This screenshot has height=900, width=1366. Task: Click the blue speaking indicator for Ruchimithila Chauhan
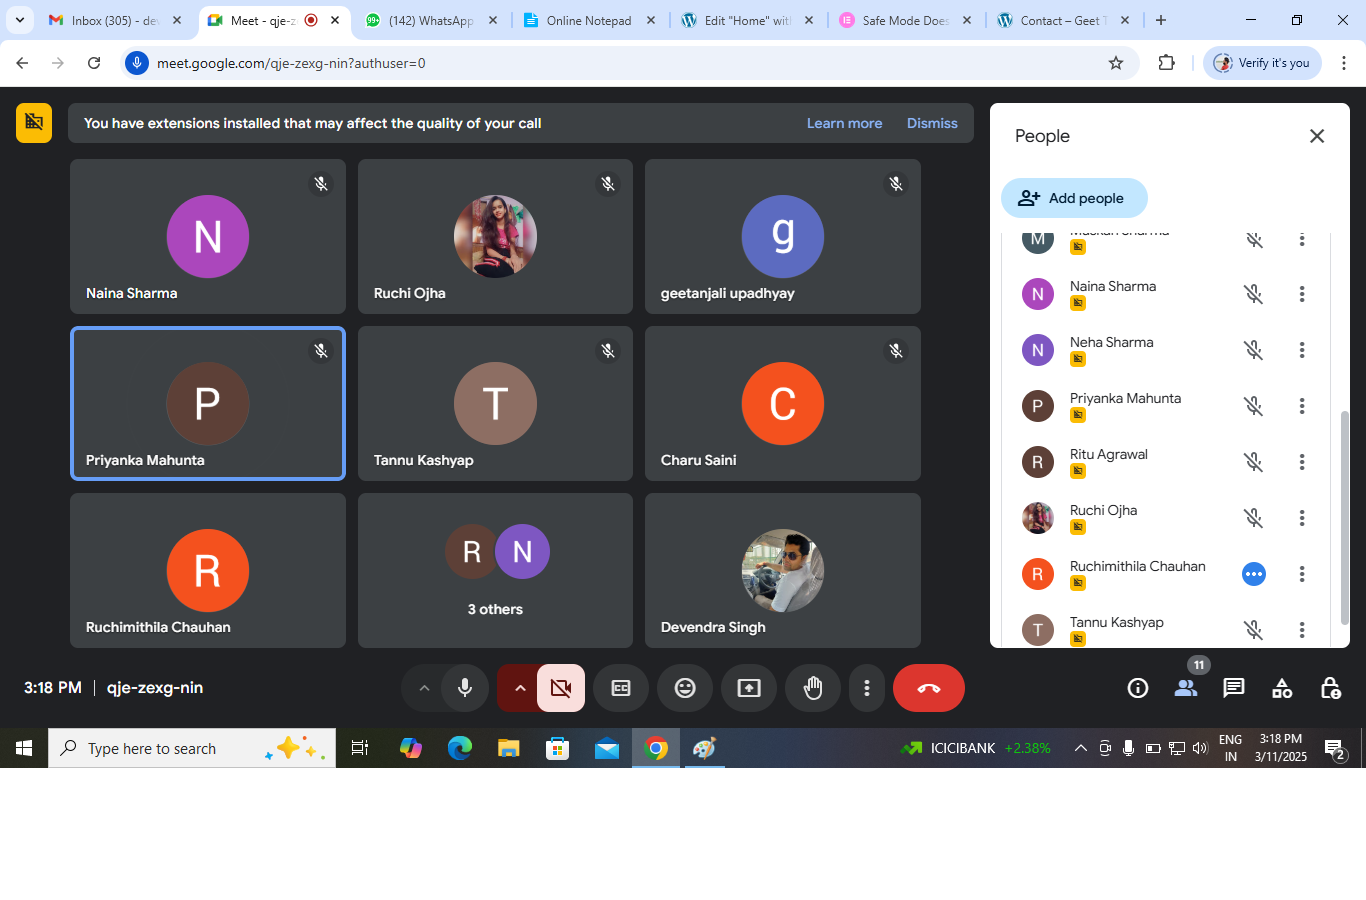coord(1254,574)
